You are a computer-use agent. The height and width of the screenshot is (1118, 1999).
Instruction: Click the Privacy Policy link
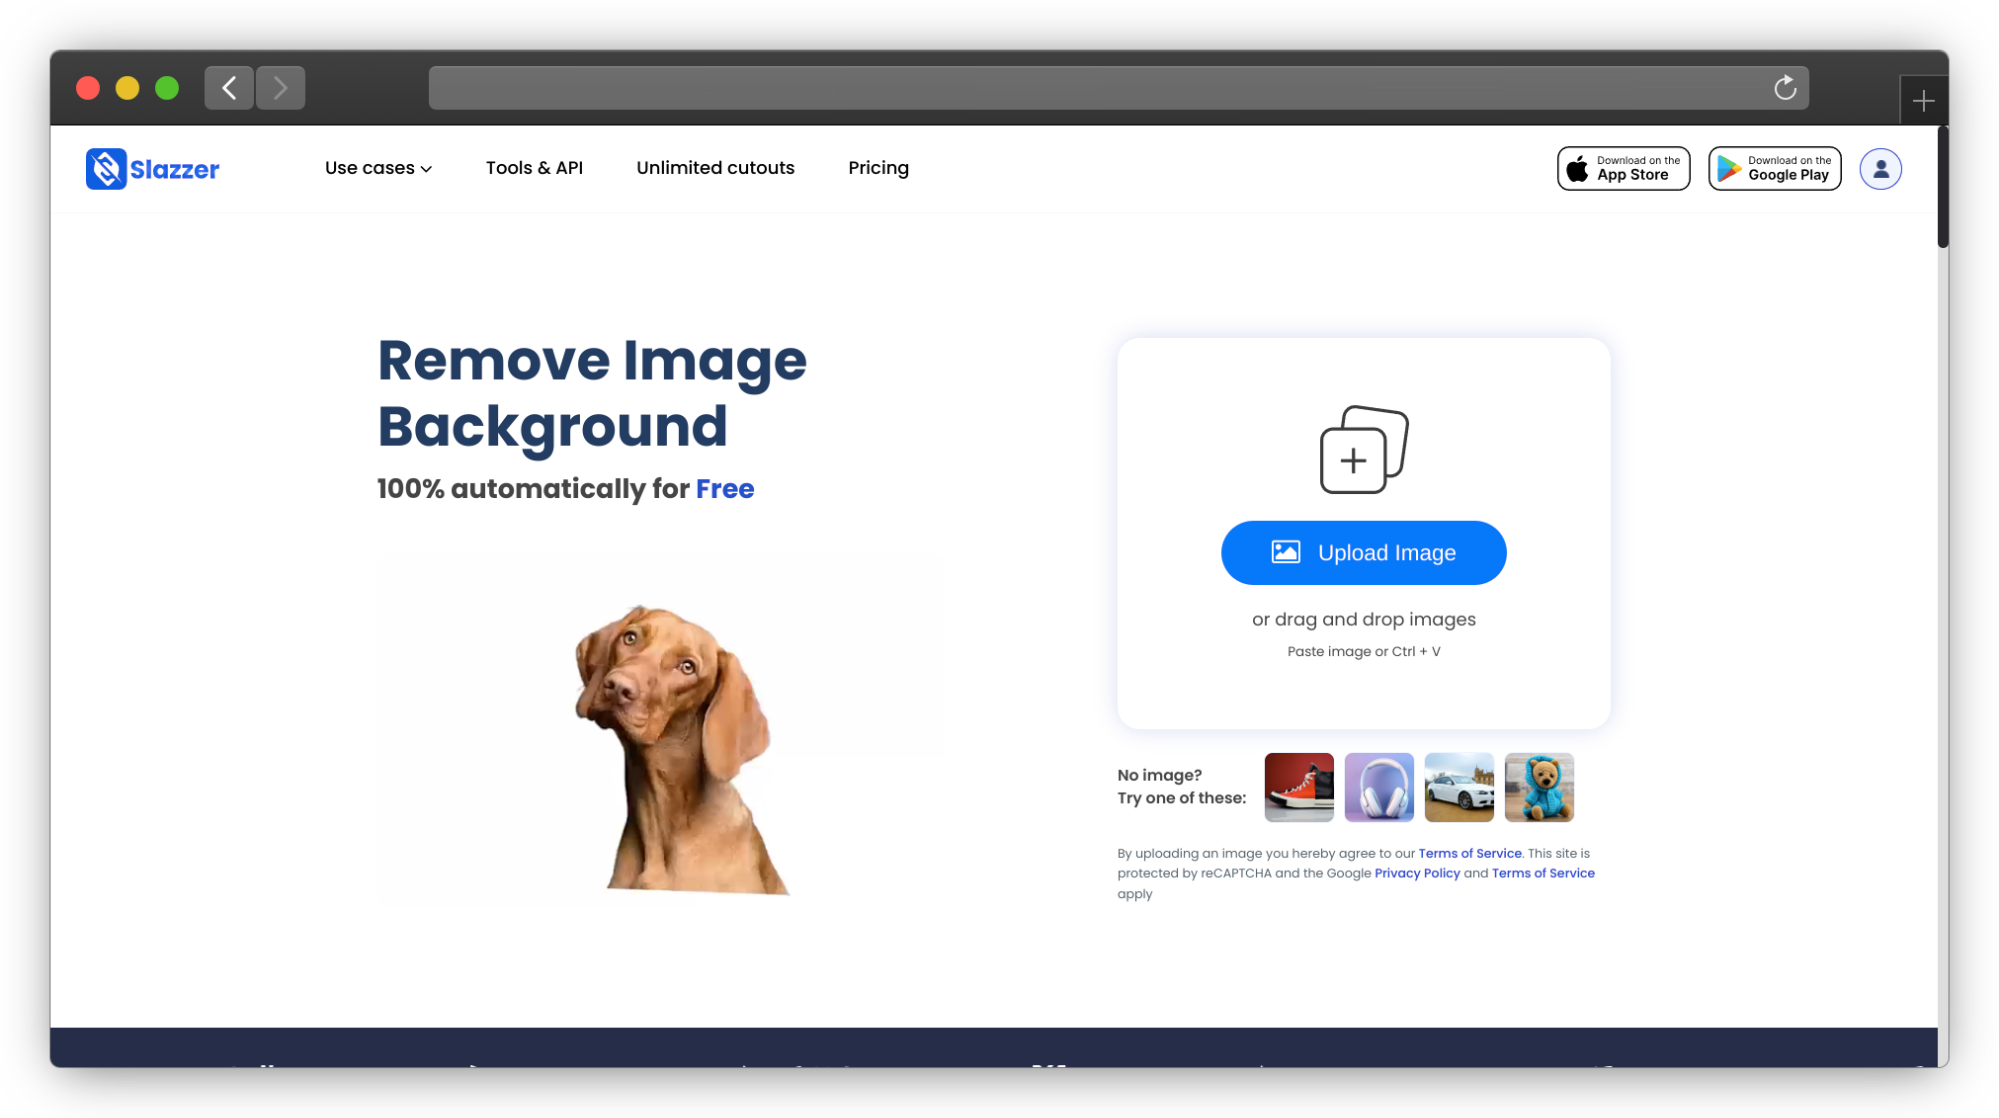(1416, 872)
